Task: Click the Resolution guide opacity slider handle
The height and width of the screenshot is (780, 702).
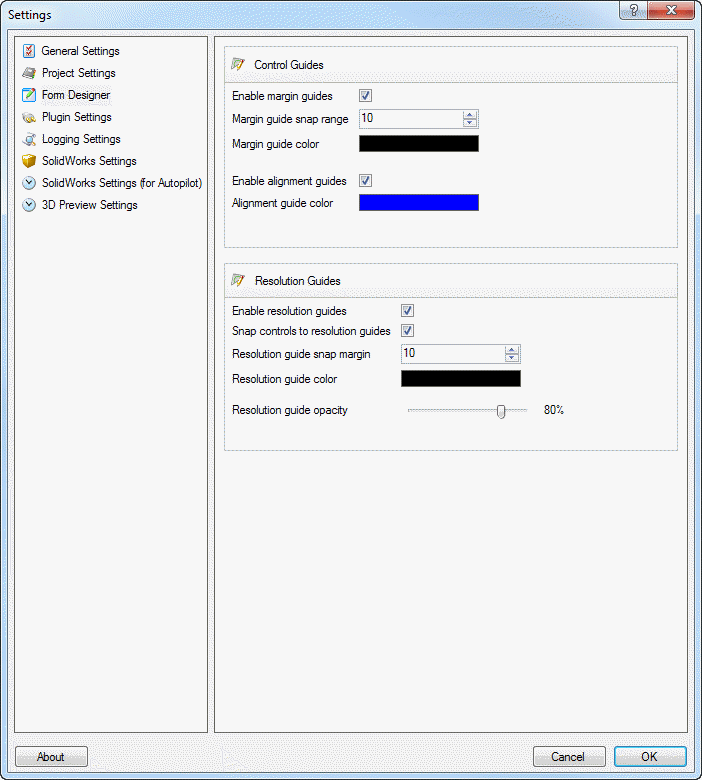Action: pyautogui.click(x=501, y=411)
